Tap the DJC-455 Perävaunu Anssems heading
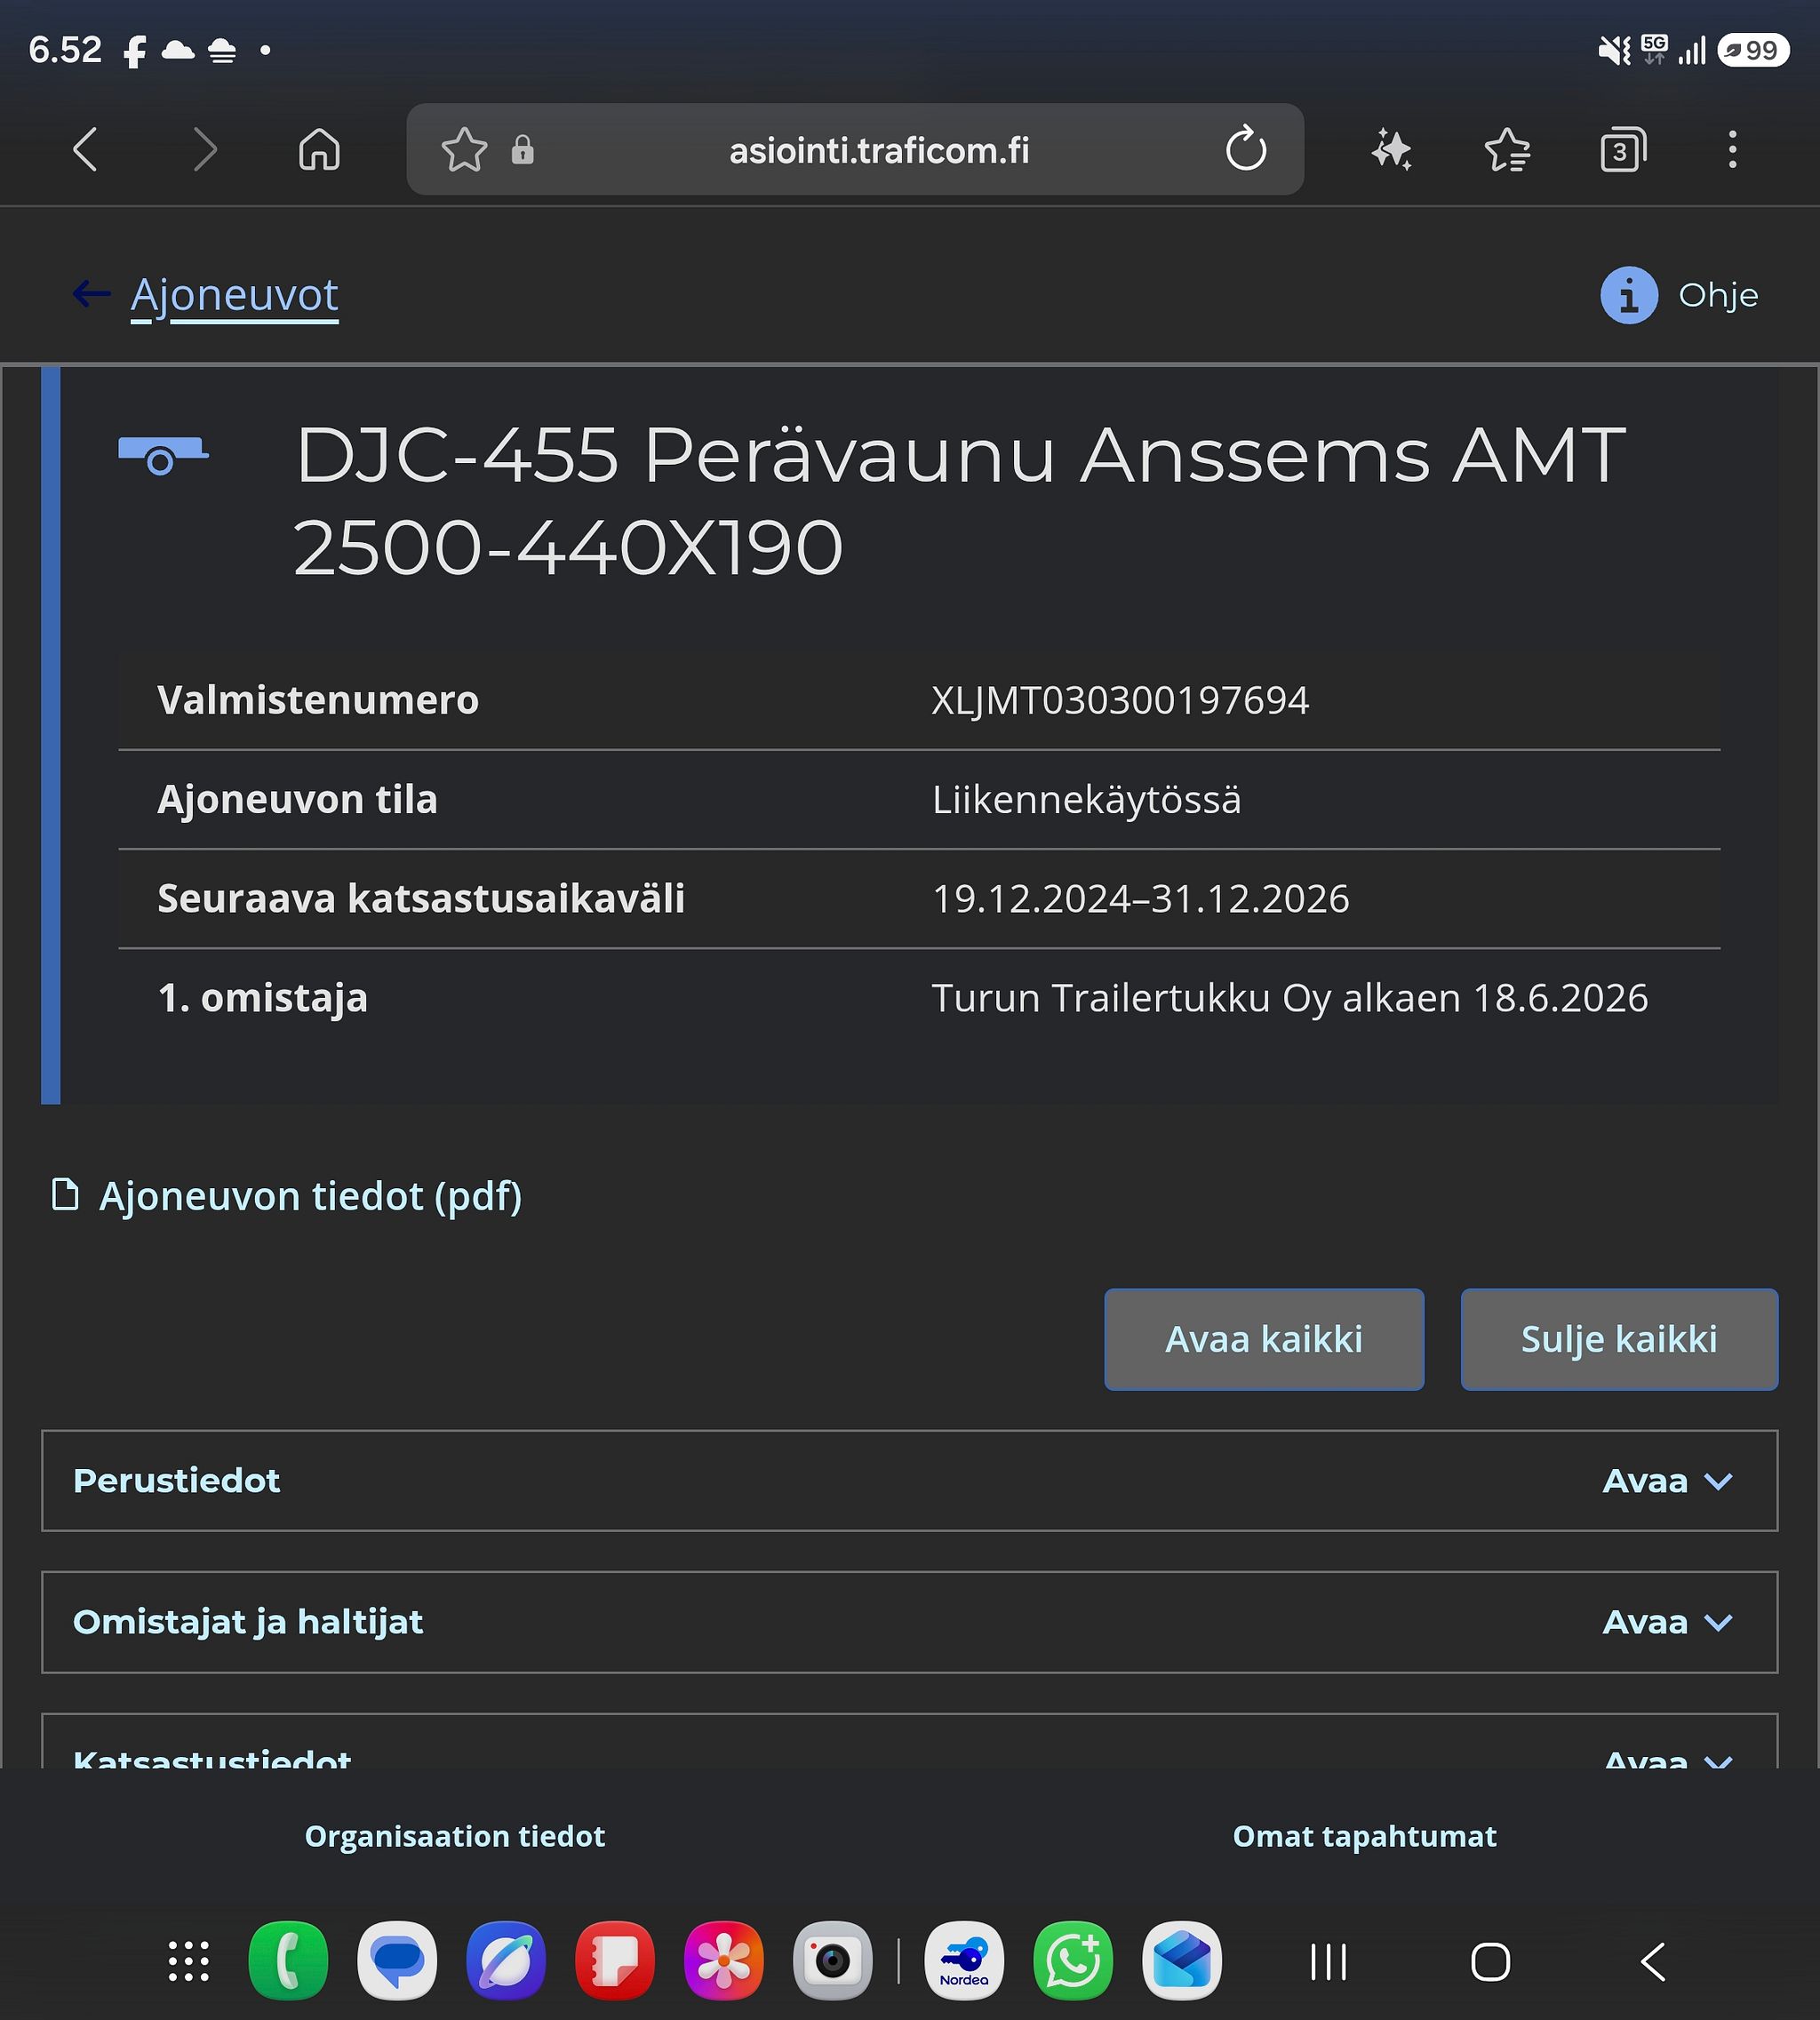Screen dimensions: 1820x2020 tap(960, 500)
